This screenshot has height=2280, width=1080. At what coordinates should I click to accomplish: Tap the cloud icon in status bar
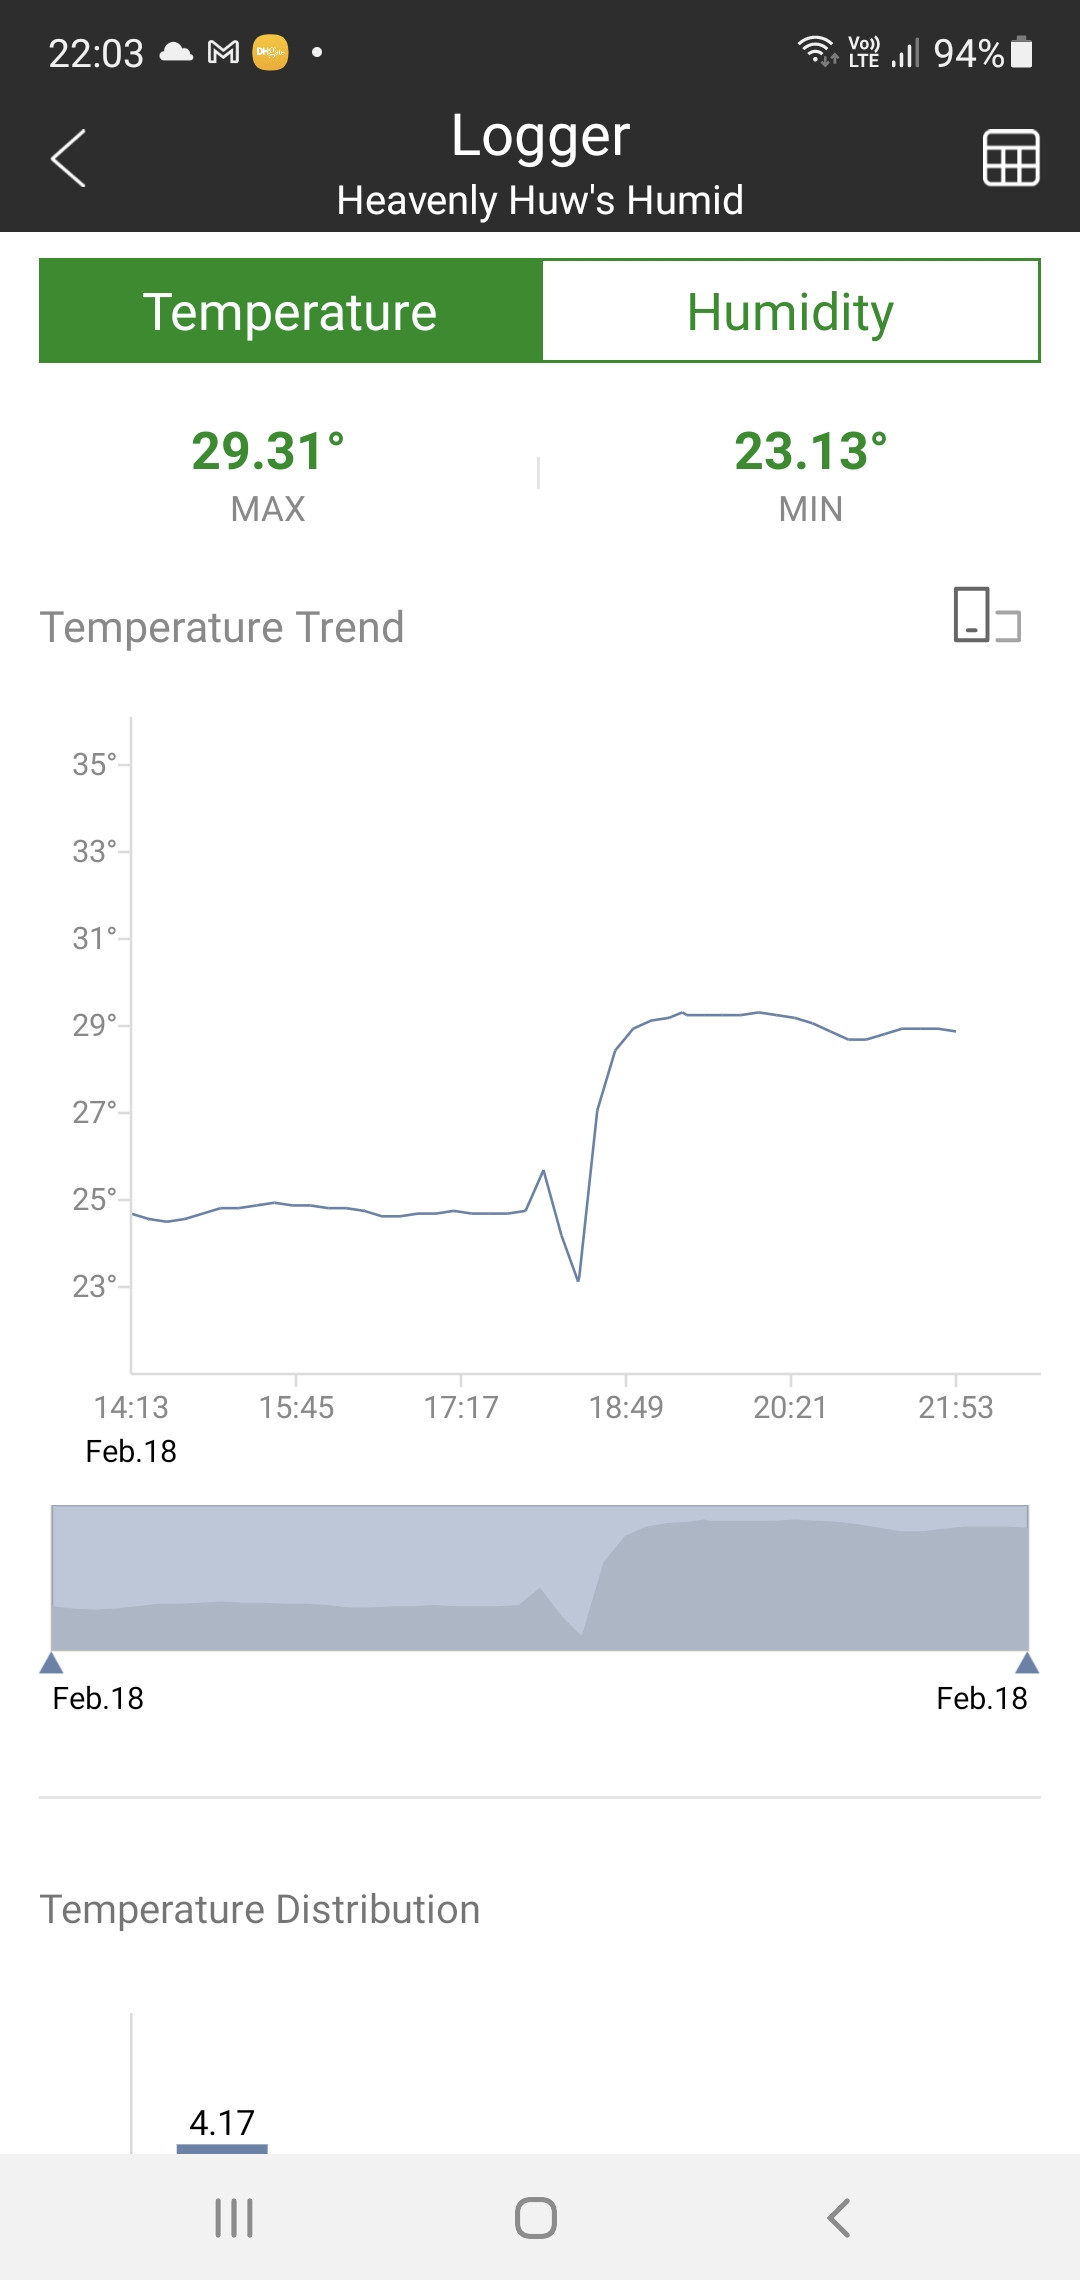[x=176, y=52]
